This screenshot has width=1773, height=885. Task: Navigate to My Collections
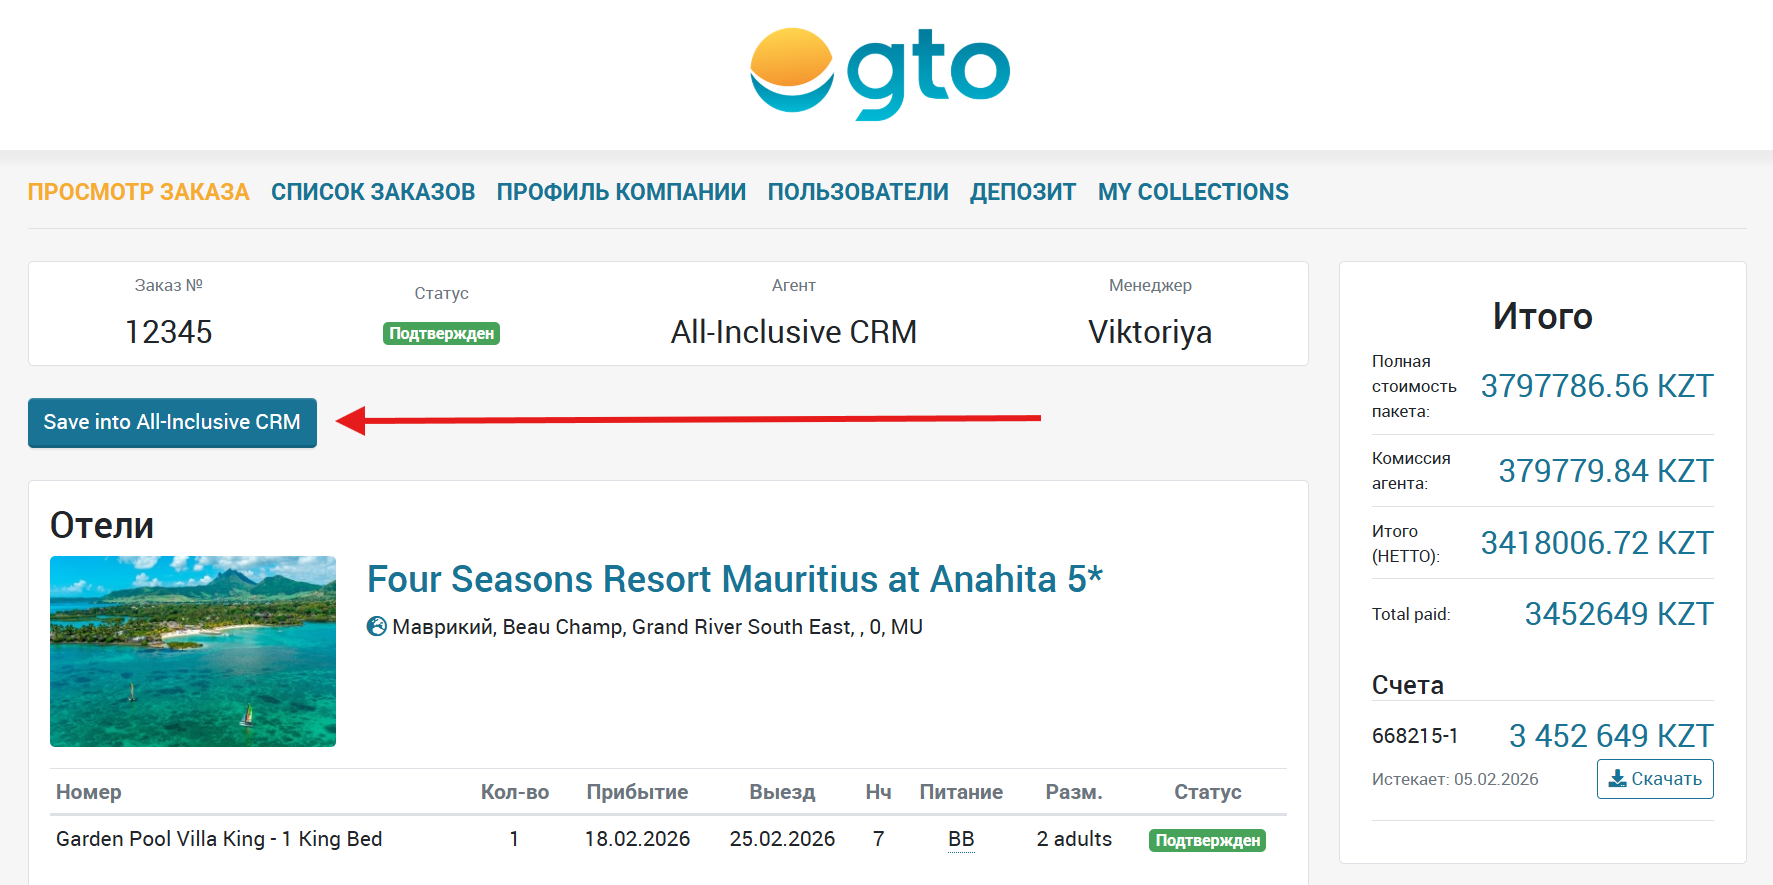[1193, 192]
